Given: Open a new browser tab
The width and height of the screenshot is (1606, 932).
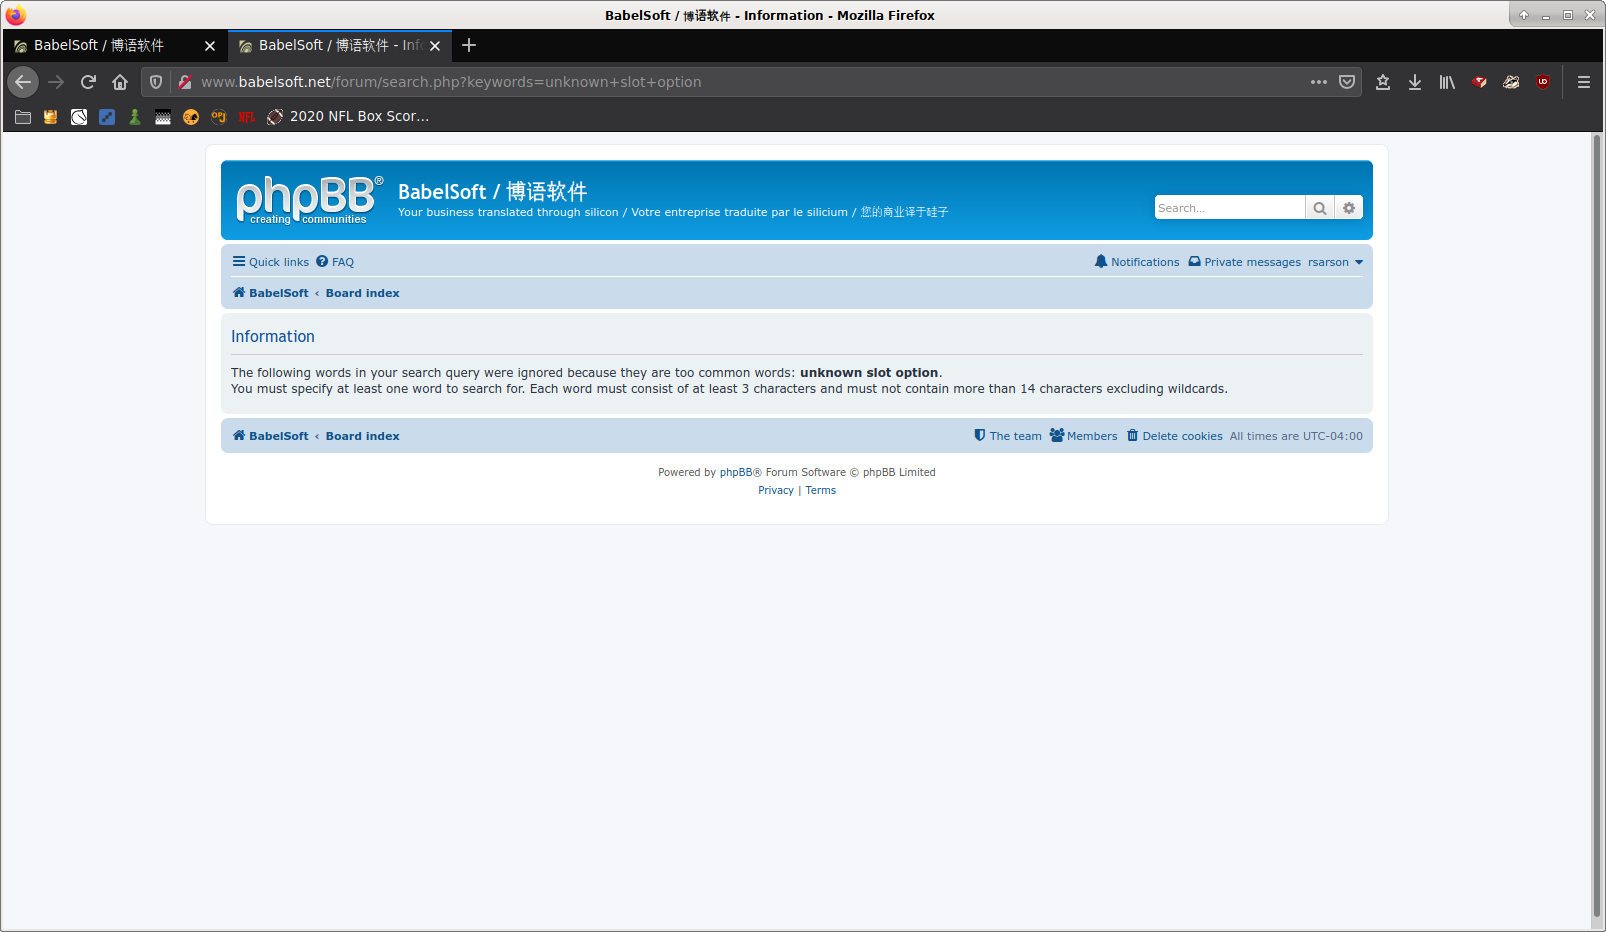Looking at the screenshot, I should (469, 46).
